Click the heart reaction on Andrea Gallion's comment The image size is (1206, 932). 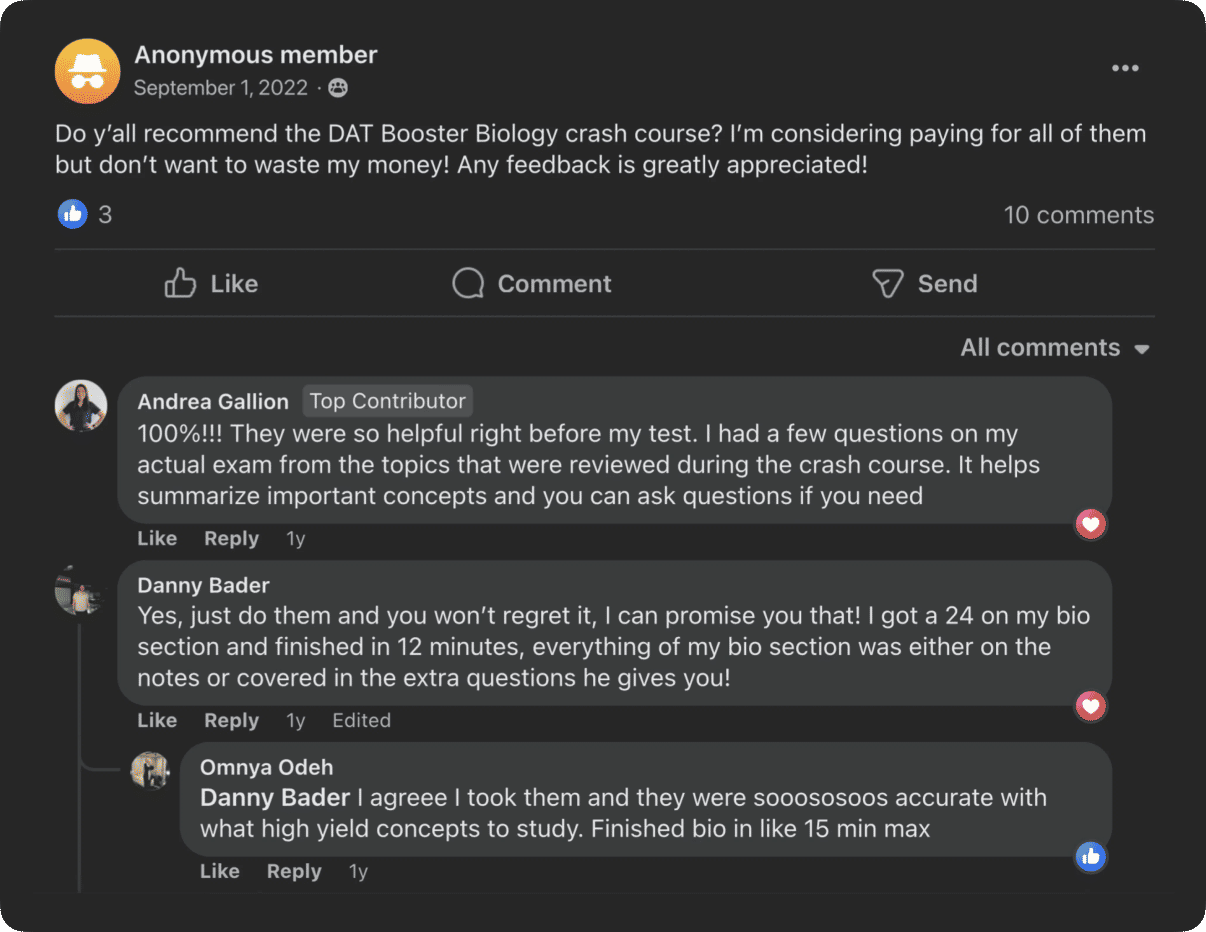[1090, 524]
